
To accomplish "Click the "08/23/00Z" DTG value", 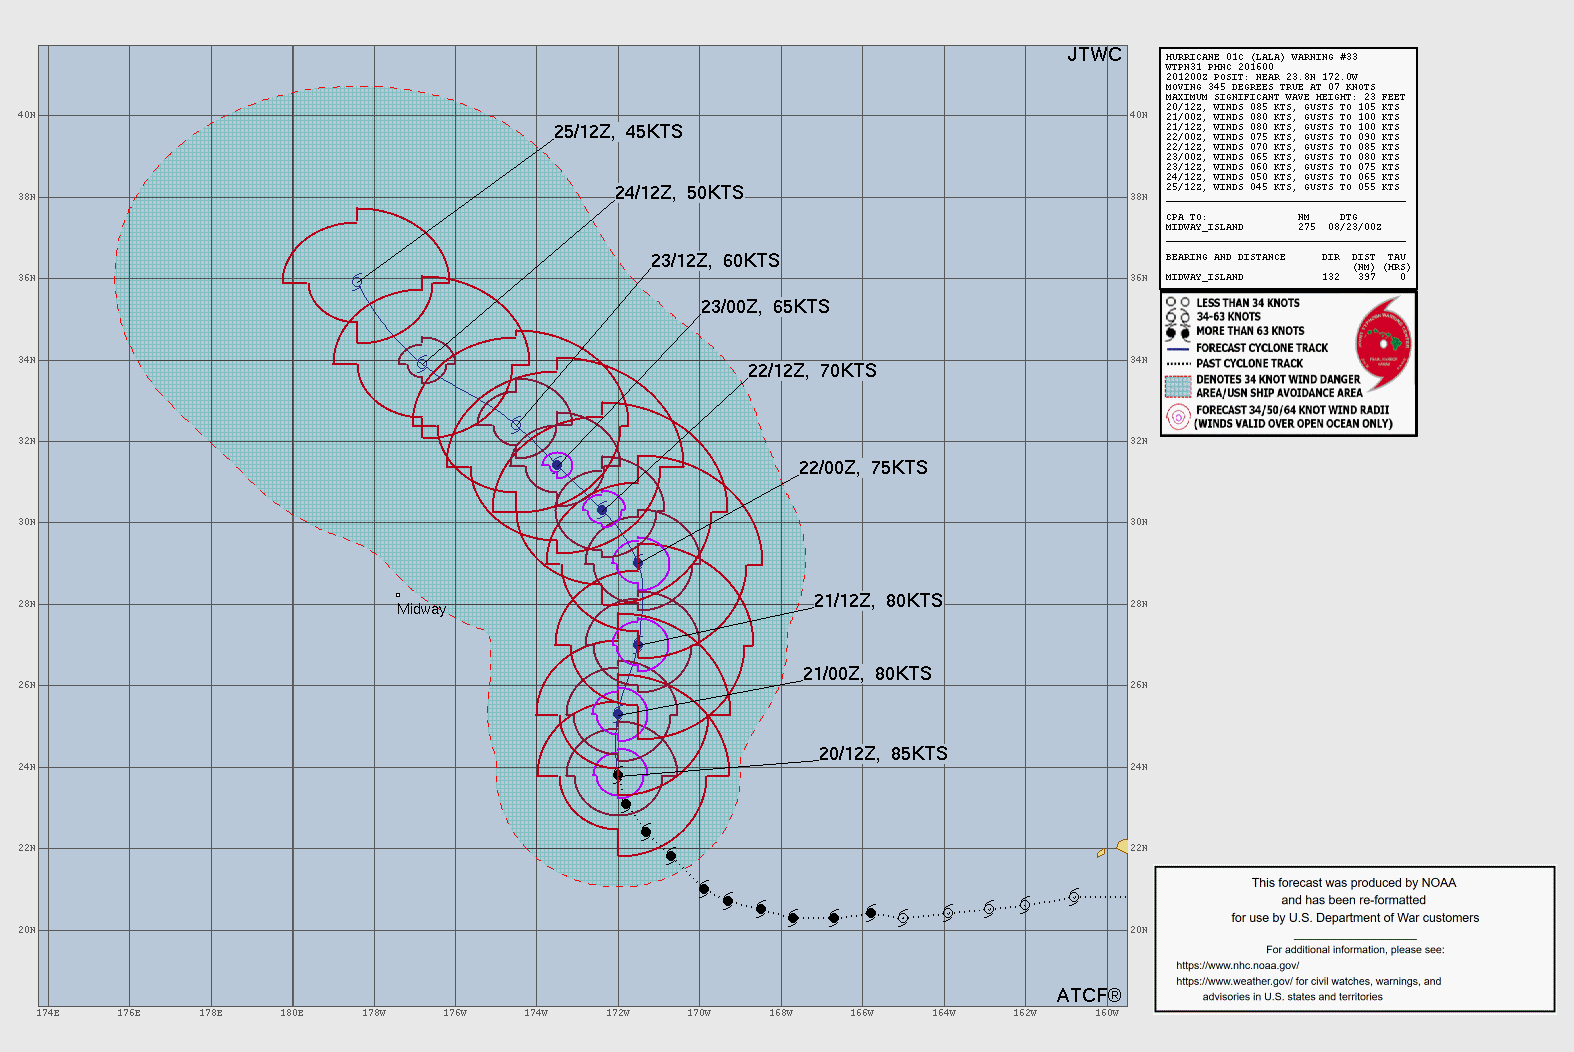I will click(1355, 228).
